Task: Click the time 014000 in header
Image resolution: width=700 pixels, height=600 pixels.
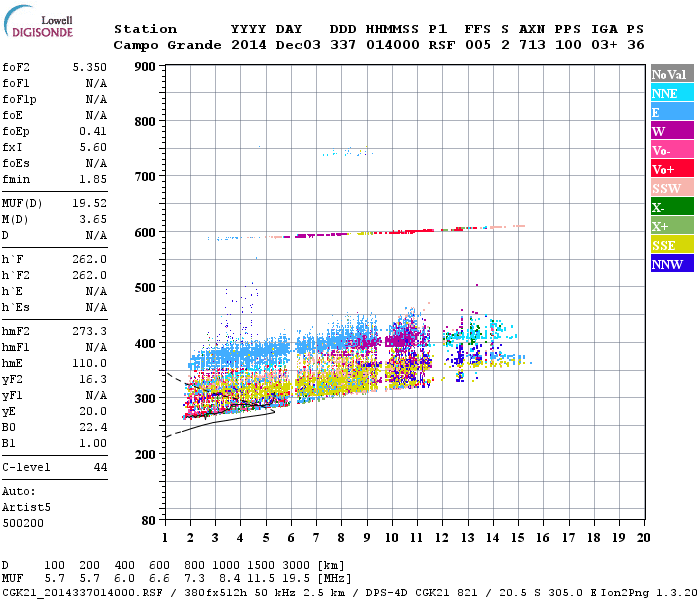Action: (393, 45)
